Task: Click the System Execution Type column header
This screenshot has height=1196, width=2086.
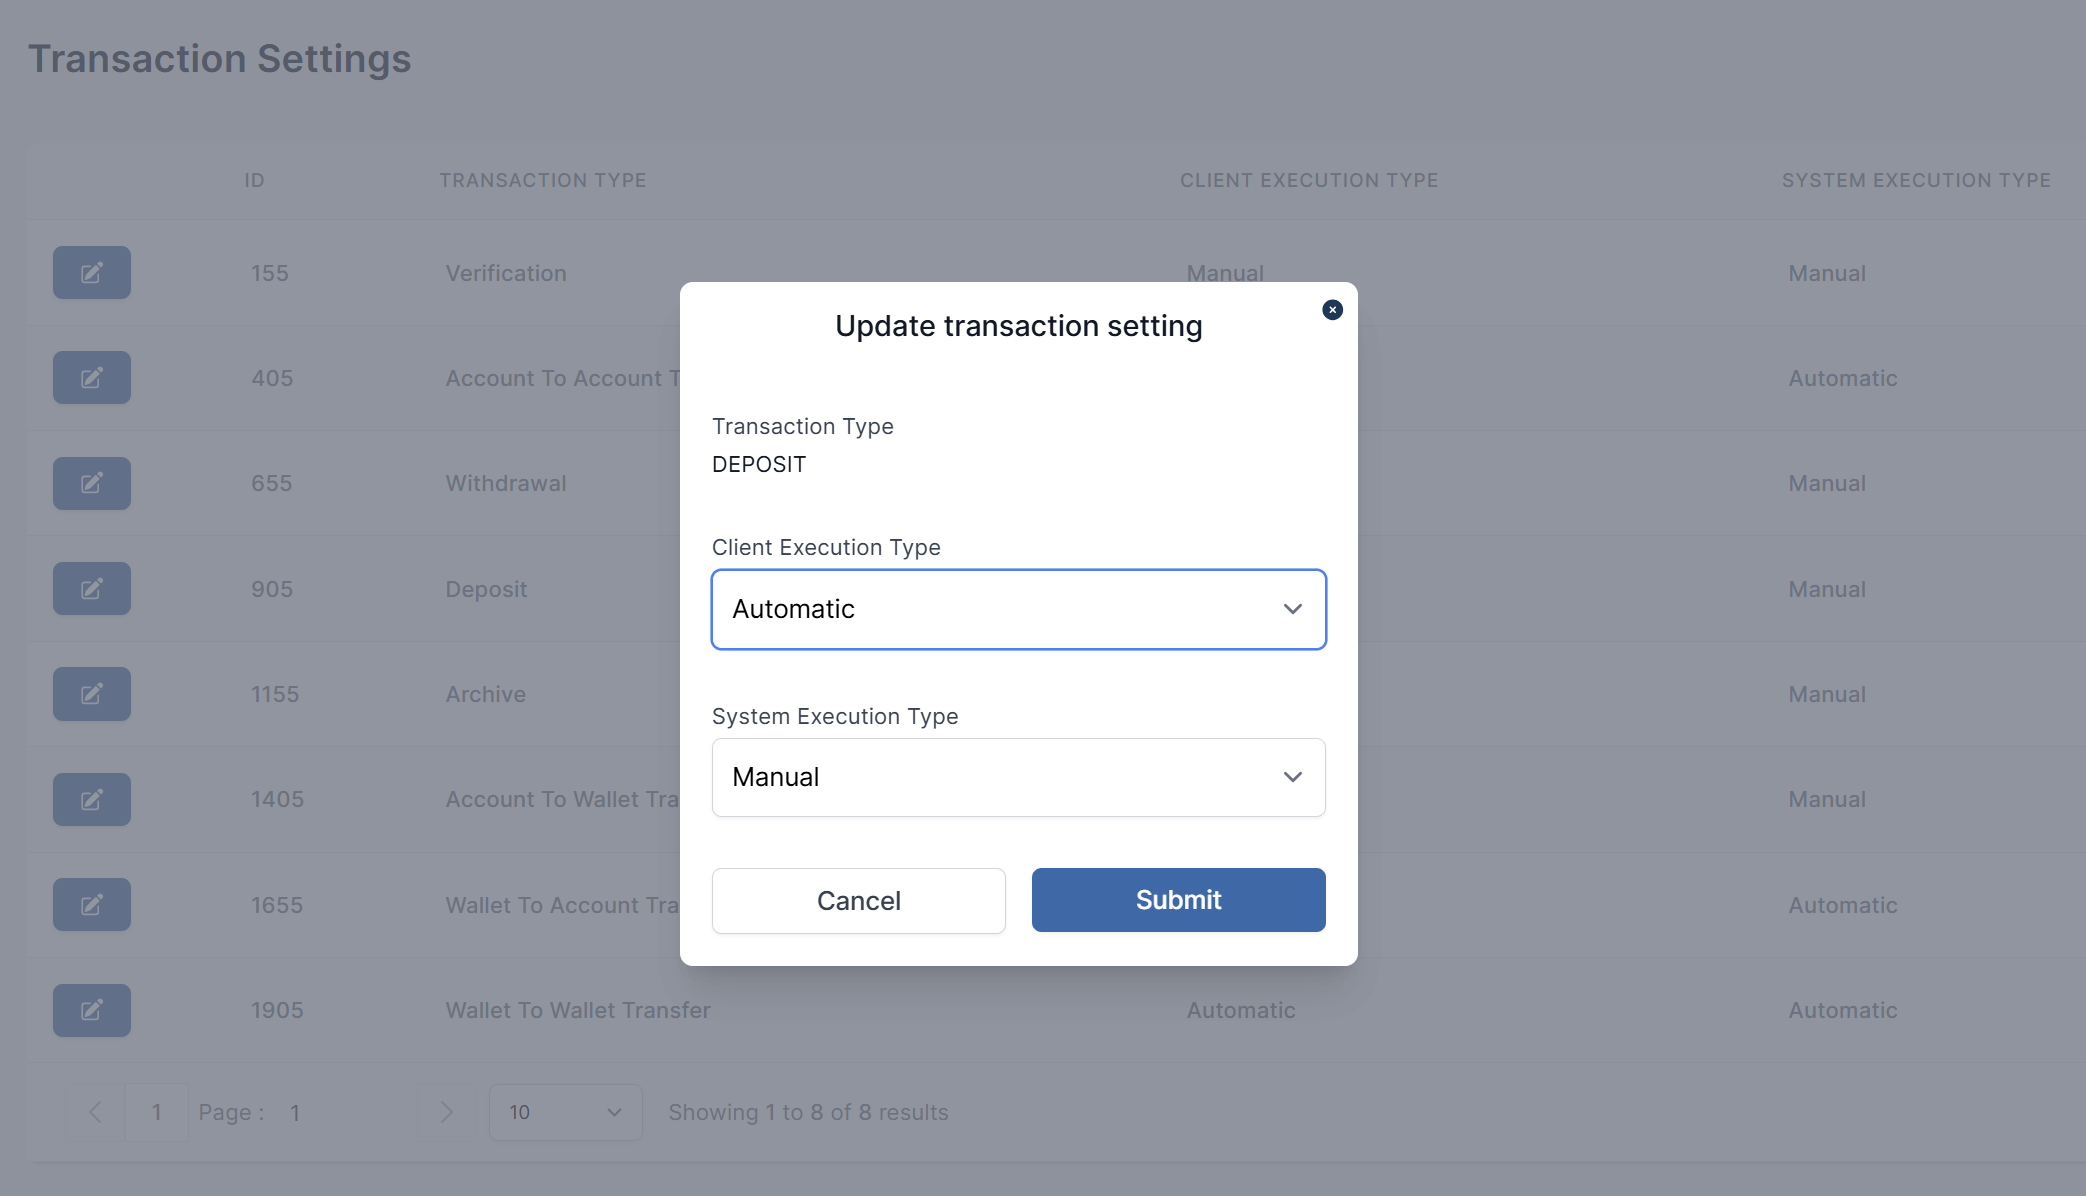Action: click(1916, 181)
